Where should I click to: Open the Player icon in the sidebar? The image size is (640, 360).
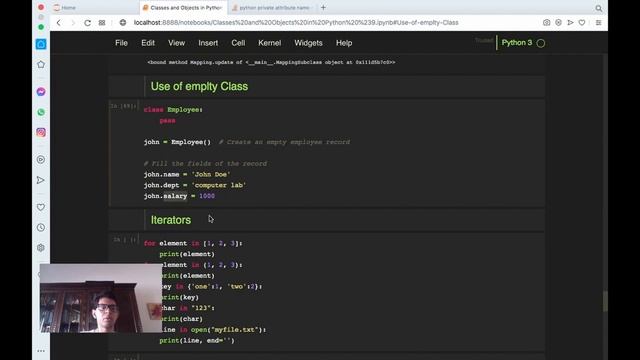tap(41, 160)
